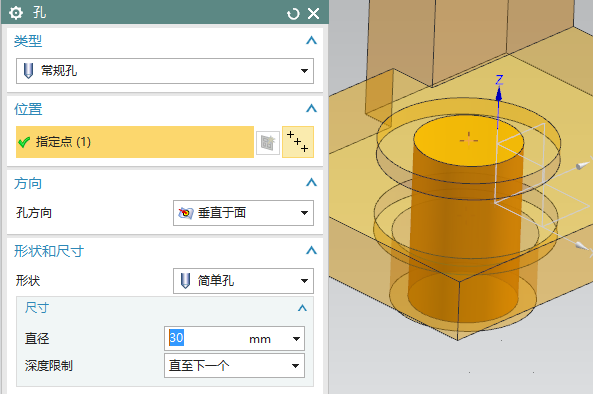Viewport: 594px width, 394px height.
Task: Click the 形状和尺寸 section title
Action: point(49,251)
